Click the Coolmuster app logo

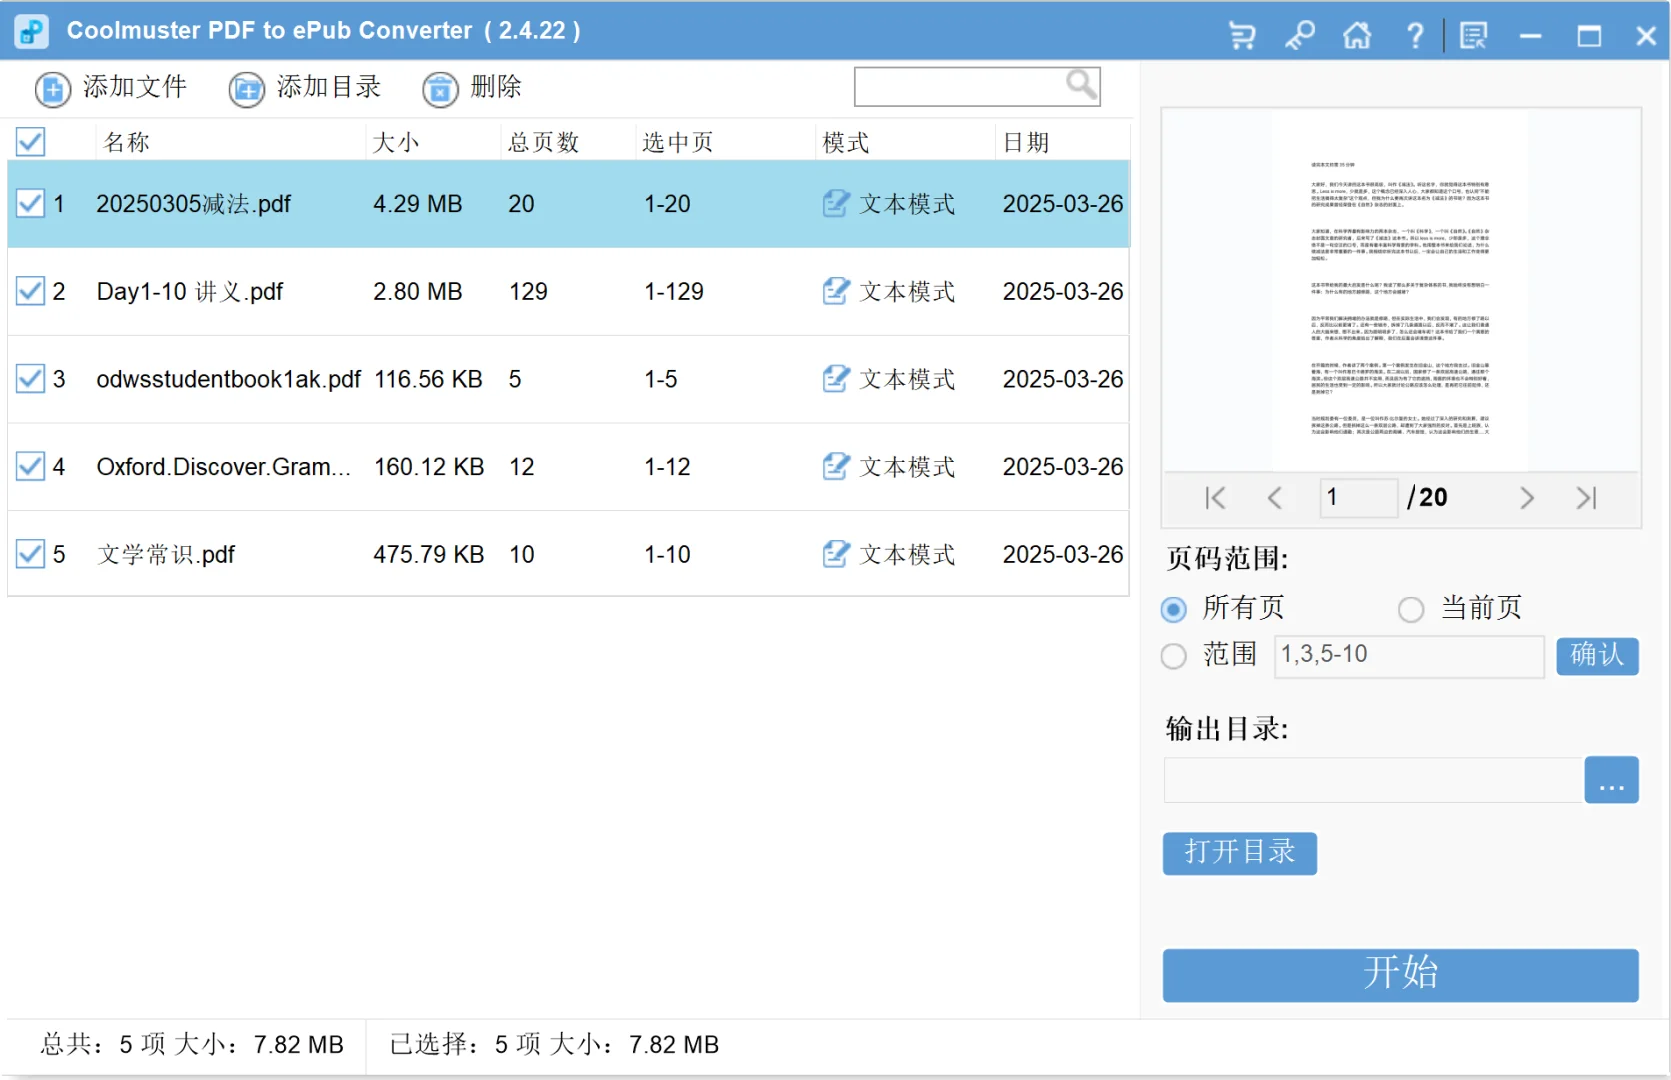coord(32,31)
